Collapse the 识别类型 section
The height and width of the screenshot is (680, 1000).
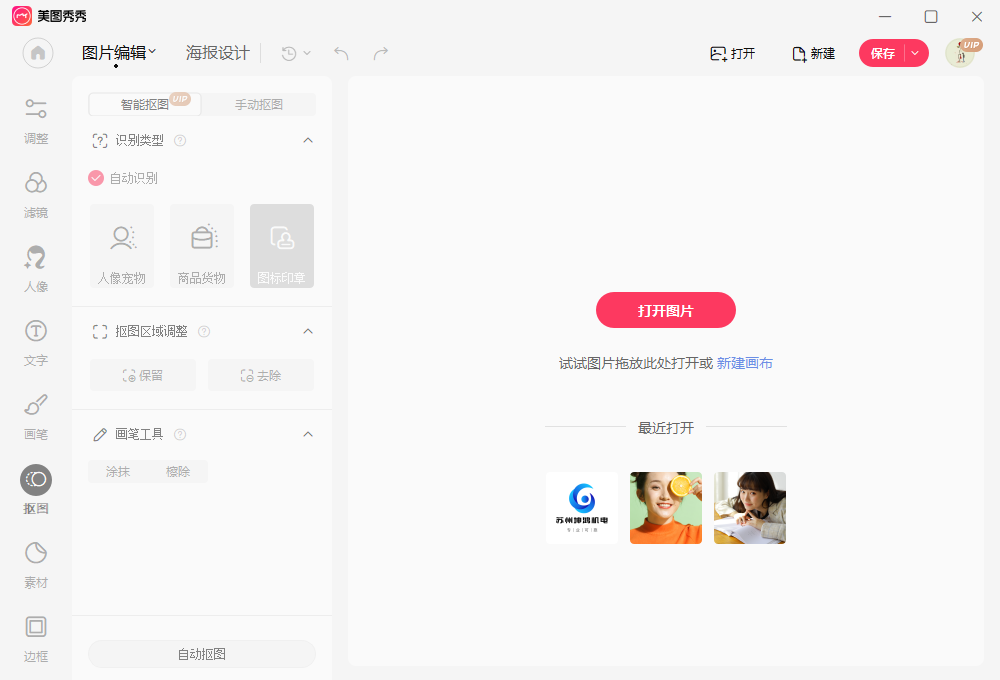308,140
